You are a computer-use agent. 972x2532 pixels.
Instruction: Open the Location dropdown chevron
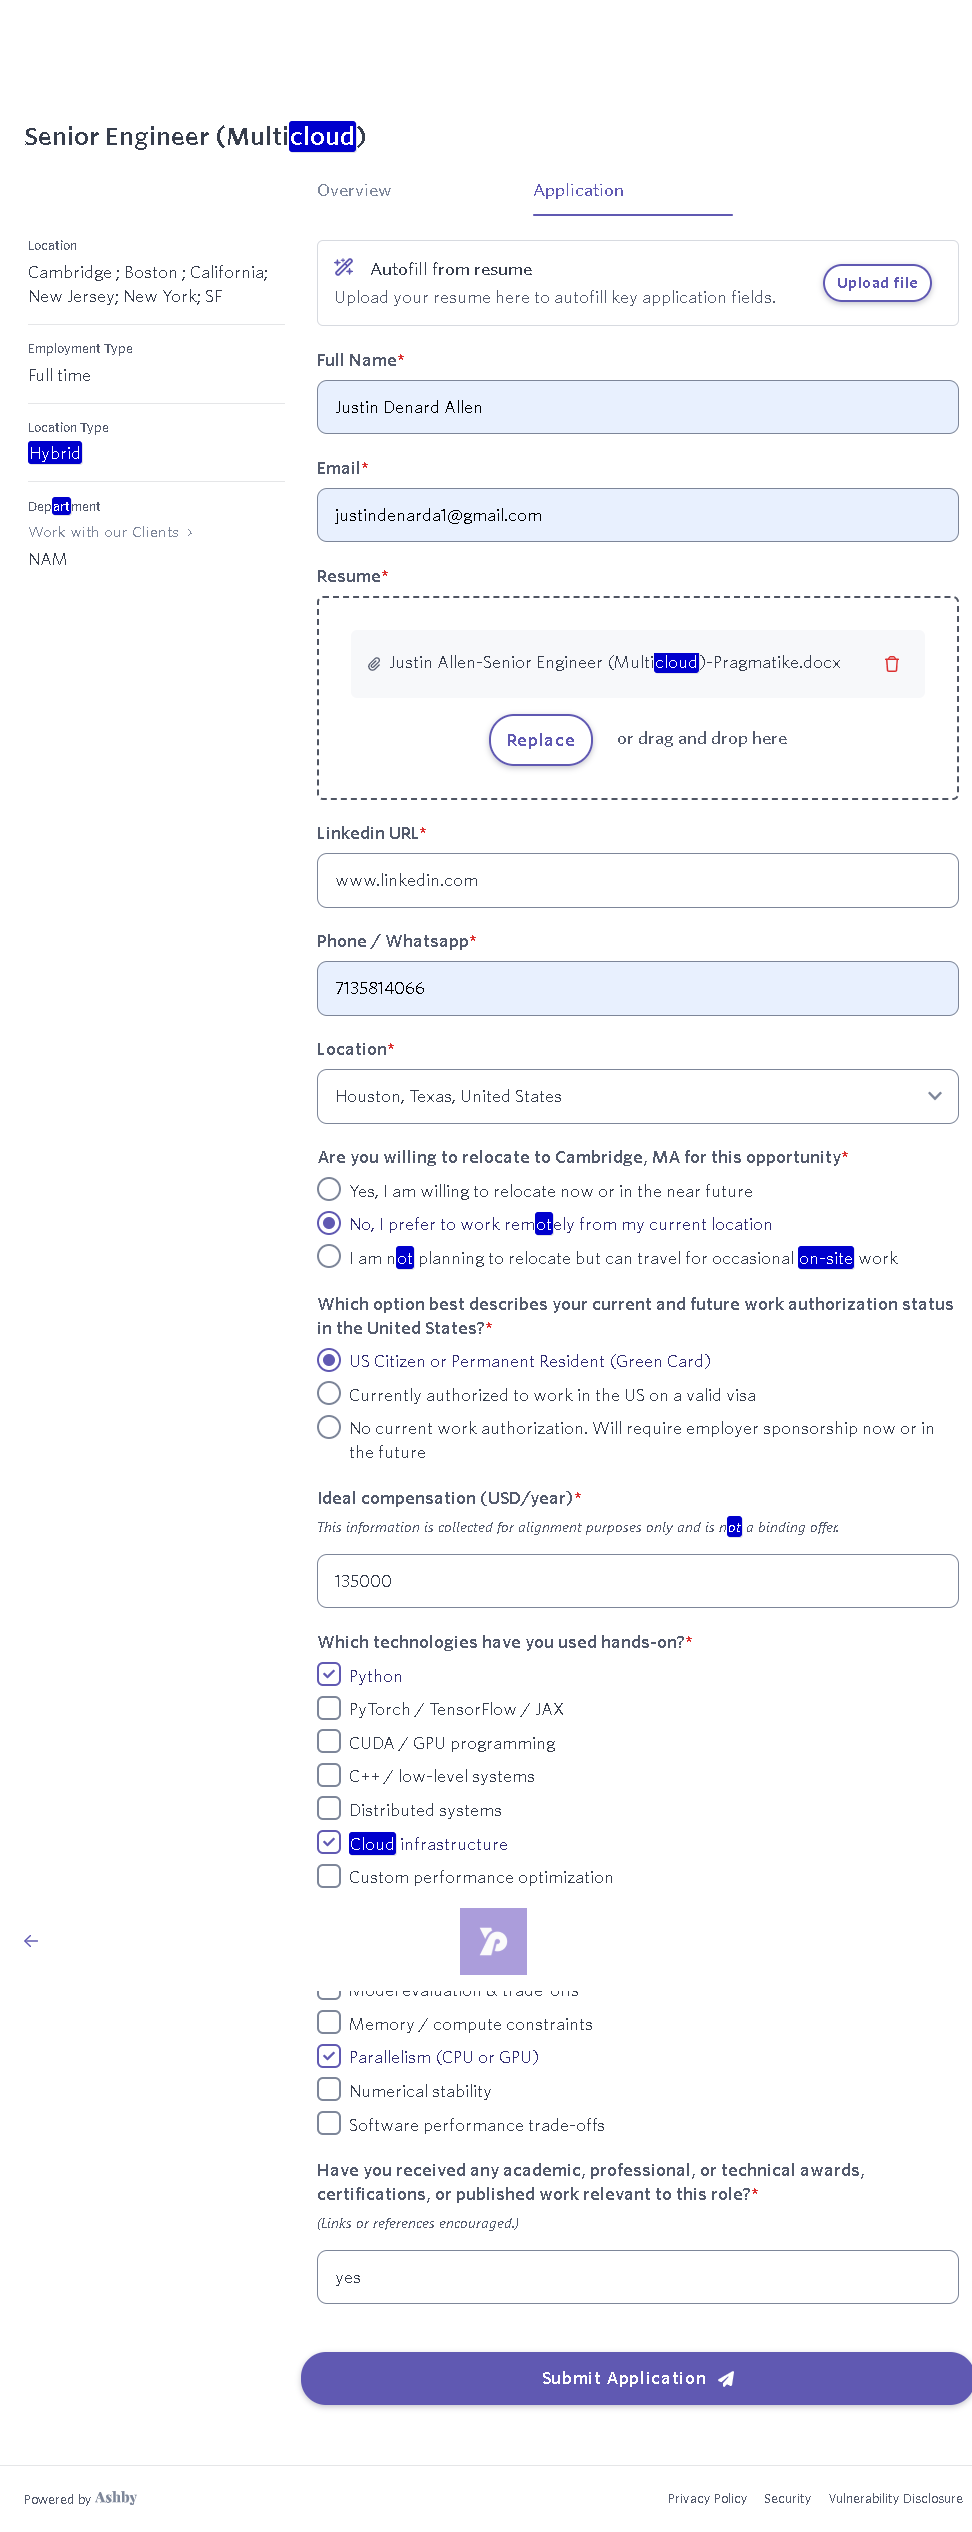click(x=935, y=1096)
